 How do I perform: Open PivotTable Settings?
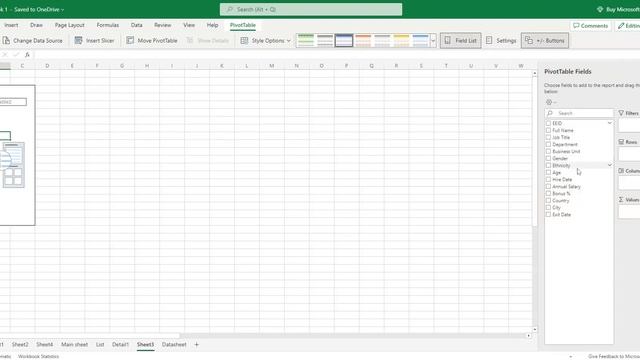[501, 40]
